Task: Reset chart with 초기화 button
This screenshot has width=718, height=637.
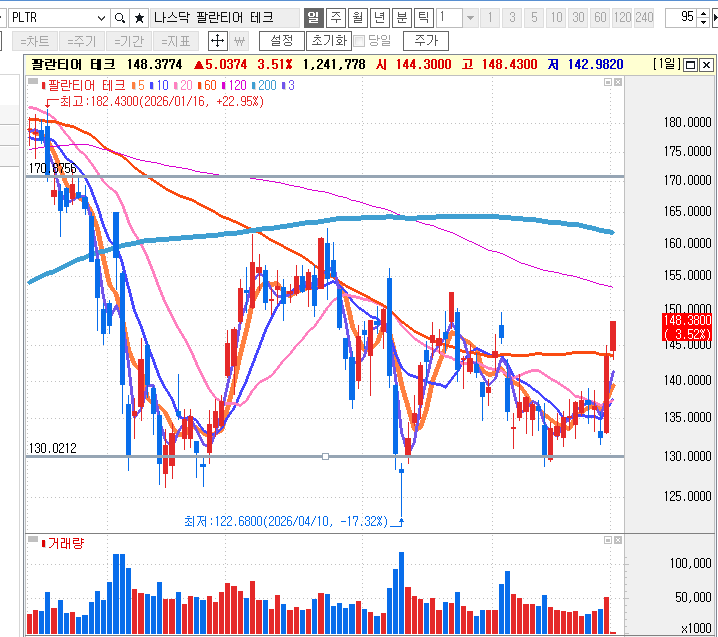Action: coord(329,41)
